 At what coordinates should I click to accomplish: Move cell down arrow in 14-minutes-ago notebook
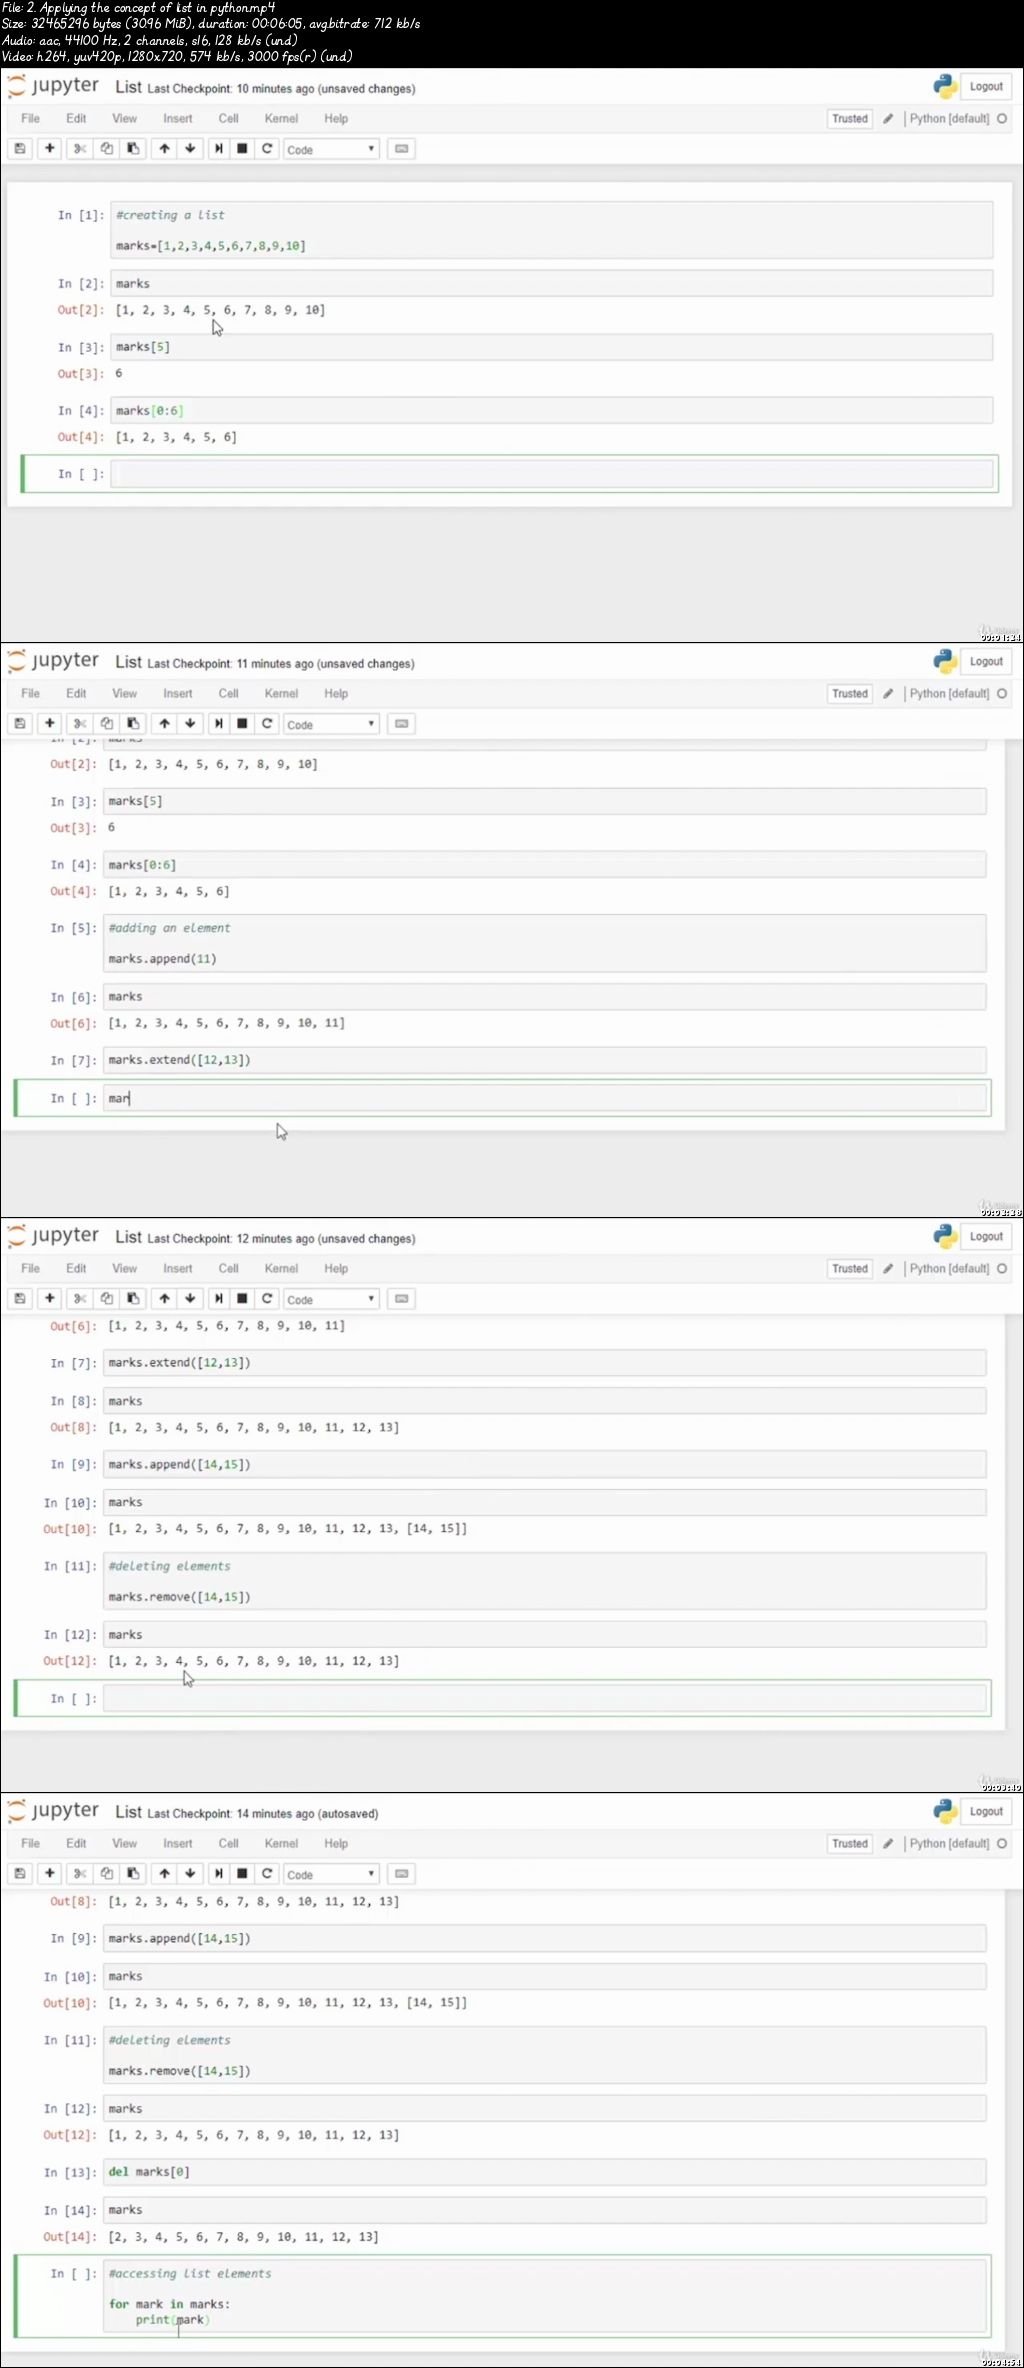pos(190,1874)
